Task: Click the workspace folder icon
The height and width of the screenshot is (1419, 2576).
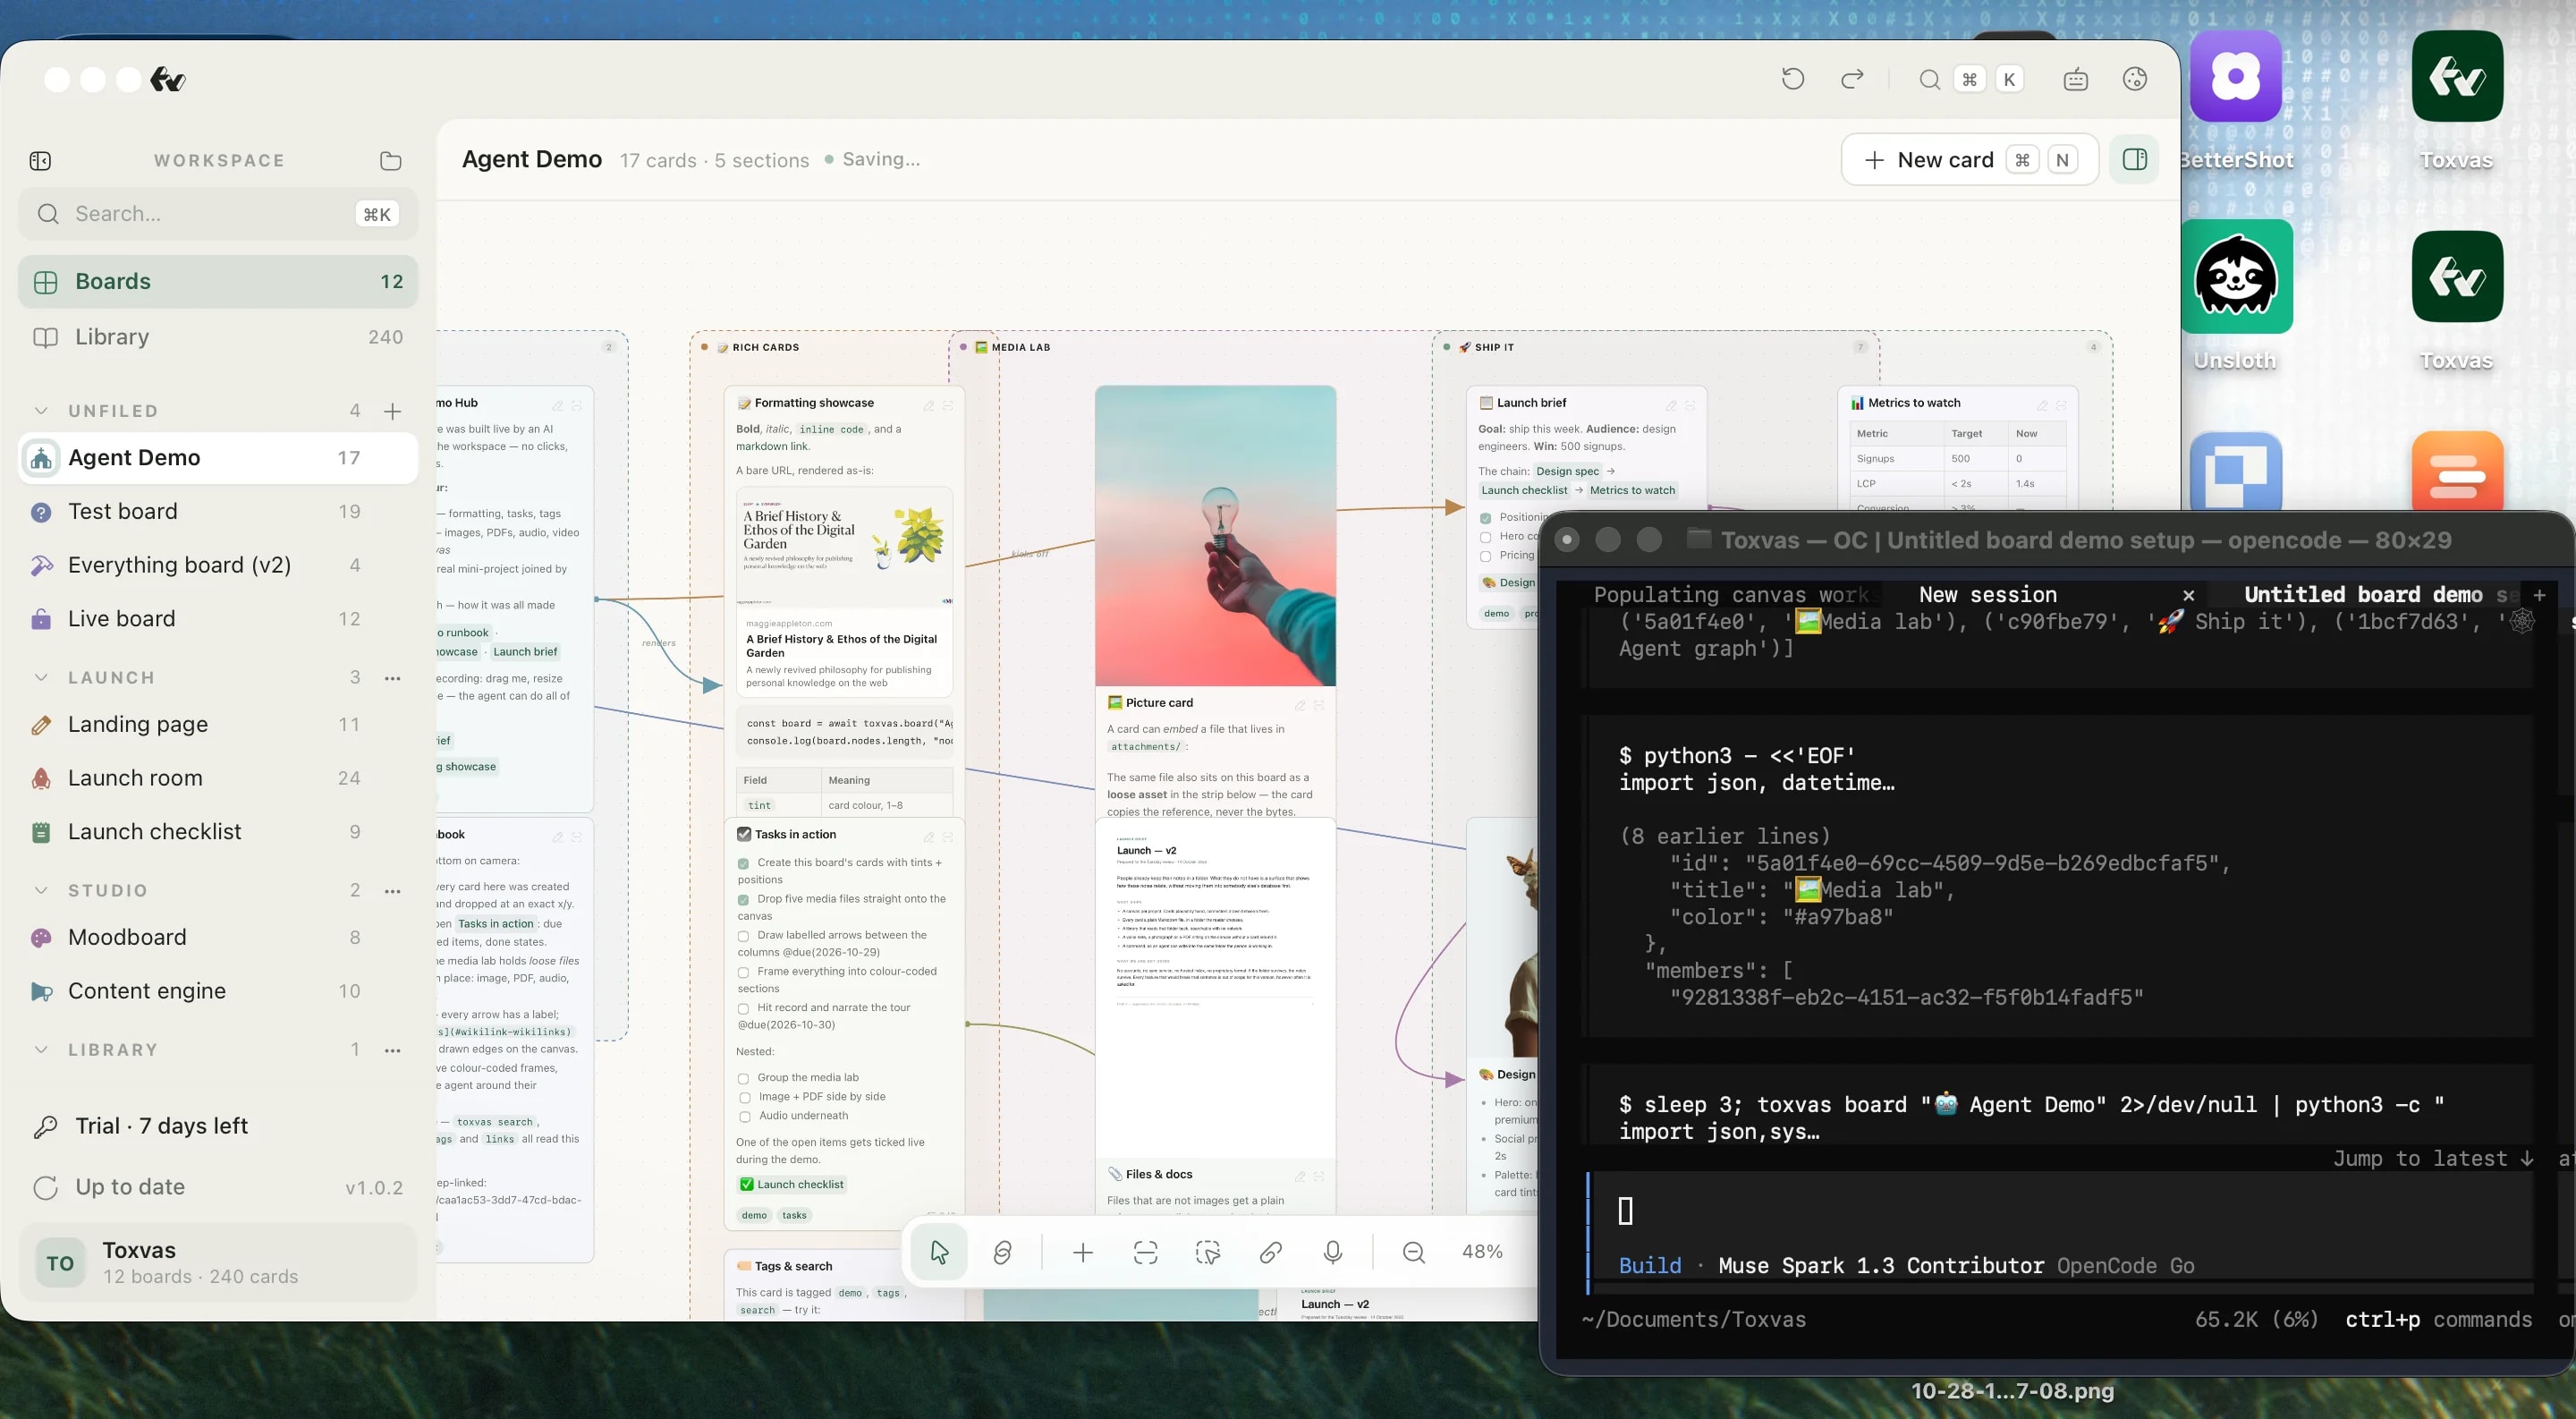Action: (x=391, y=160)
